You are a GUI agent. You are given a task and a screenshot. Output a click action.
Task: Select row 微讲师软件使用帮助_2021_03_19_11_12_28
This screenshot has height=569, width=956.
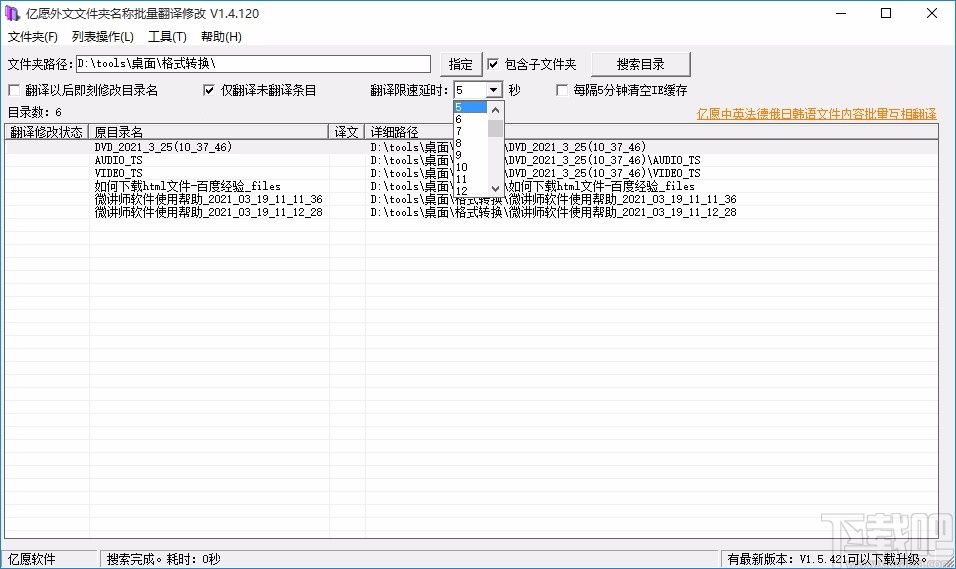point(471,212)
